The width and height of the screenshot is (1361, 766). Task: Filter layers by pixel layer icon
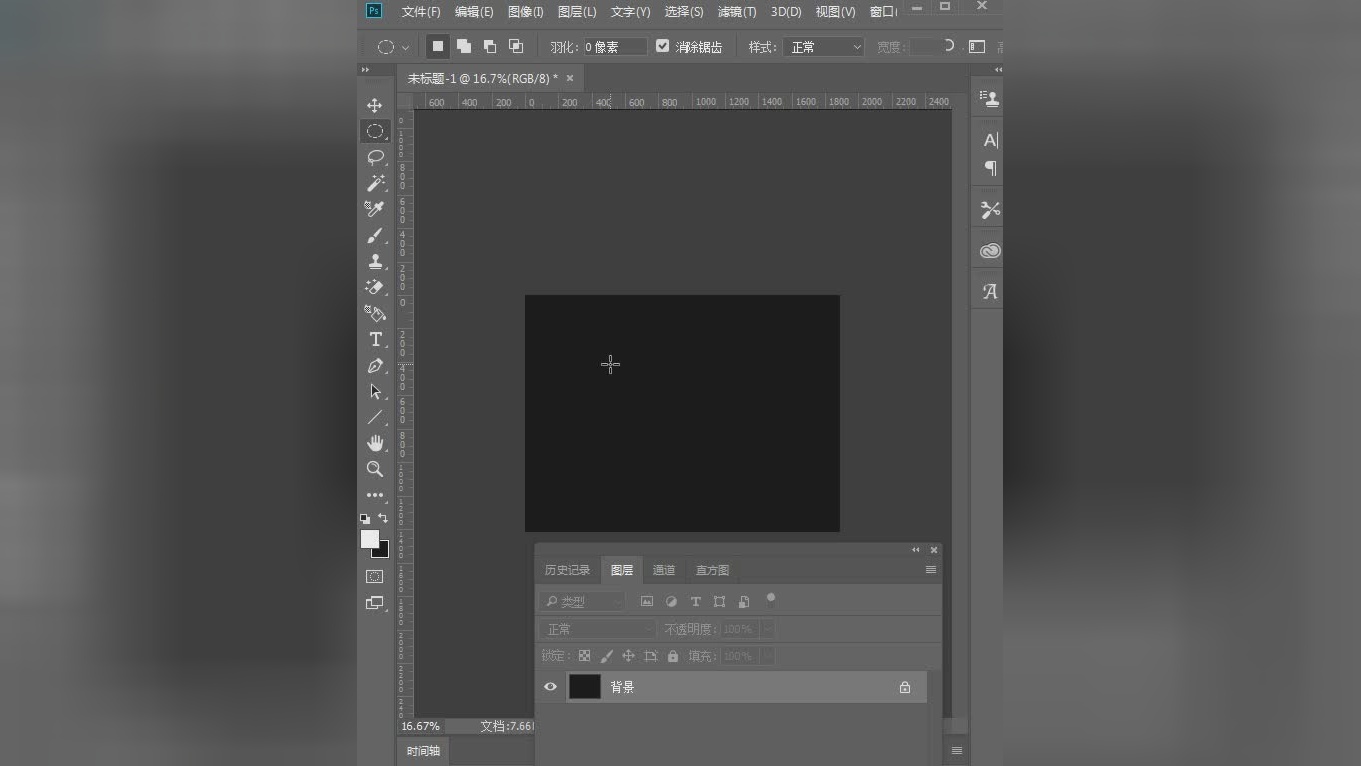(647, 601)
